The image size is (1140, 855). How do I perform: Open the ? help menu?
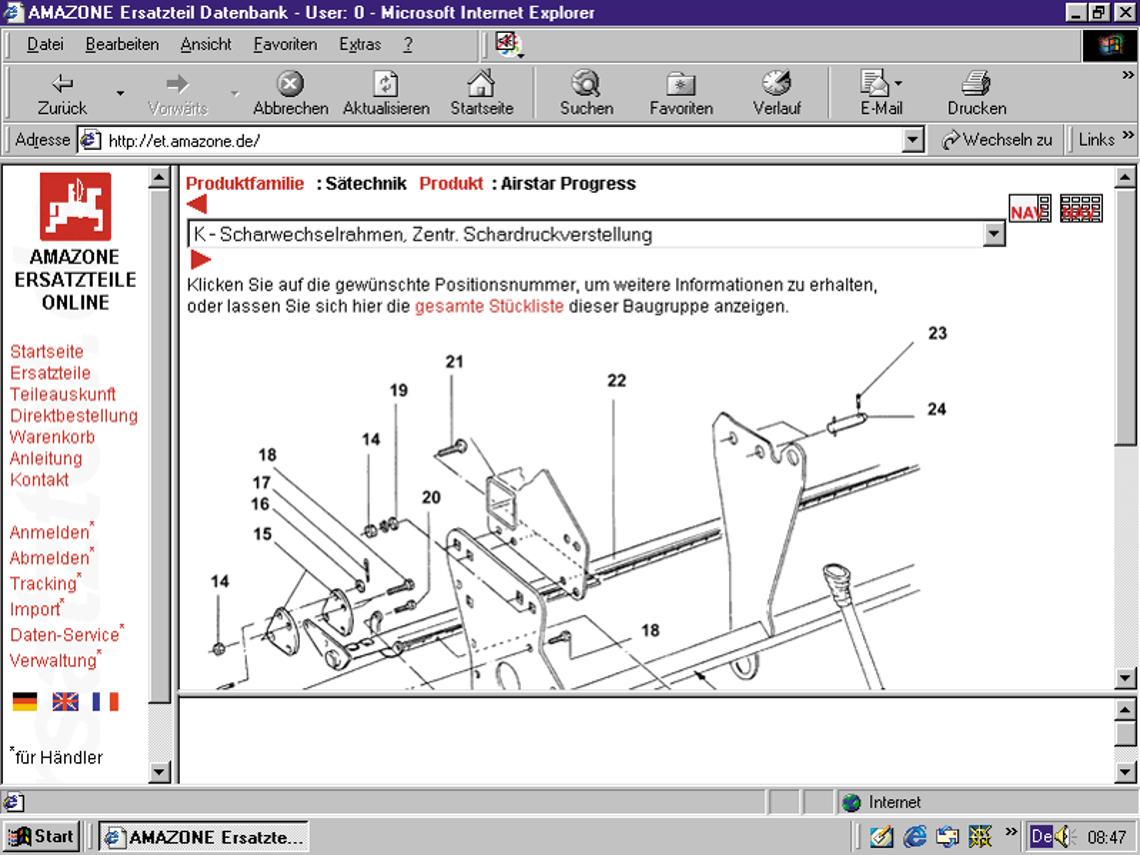point(408,44)
